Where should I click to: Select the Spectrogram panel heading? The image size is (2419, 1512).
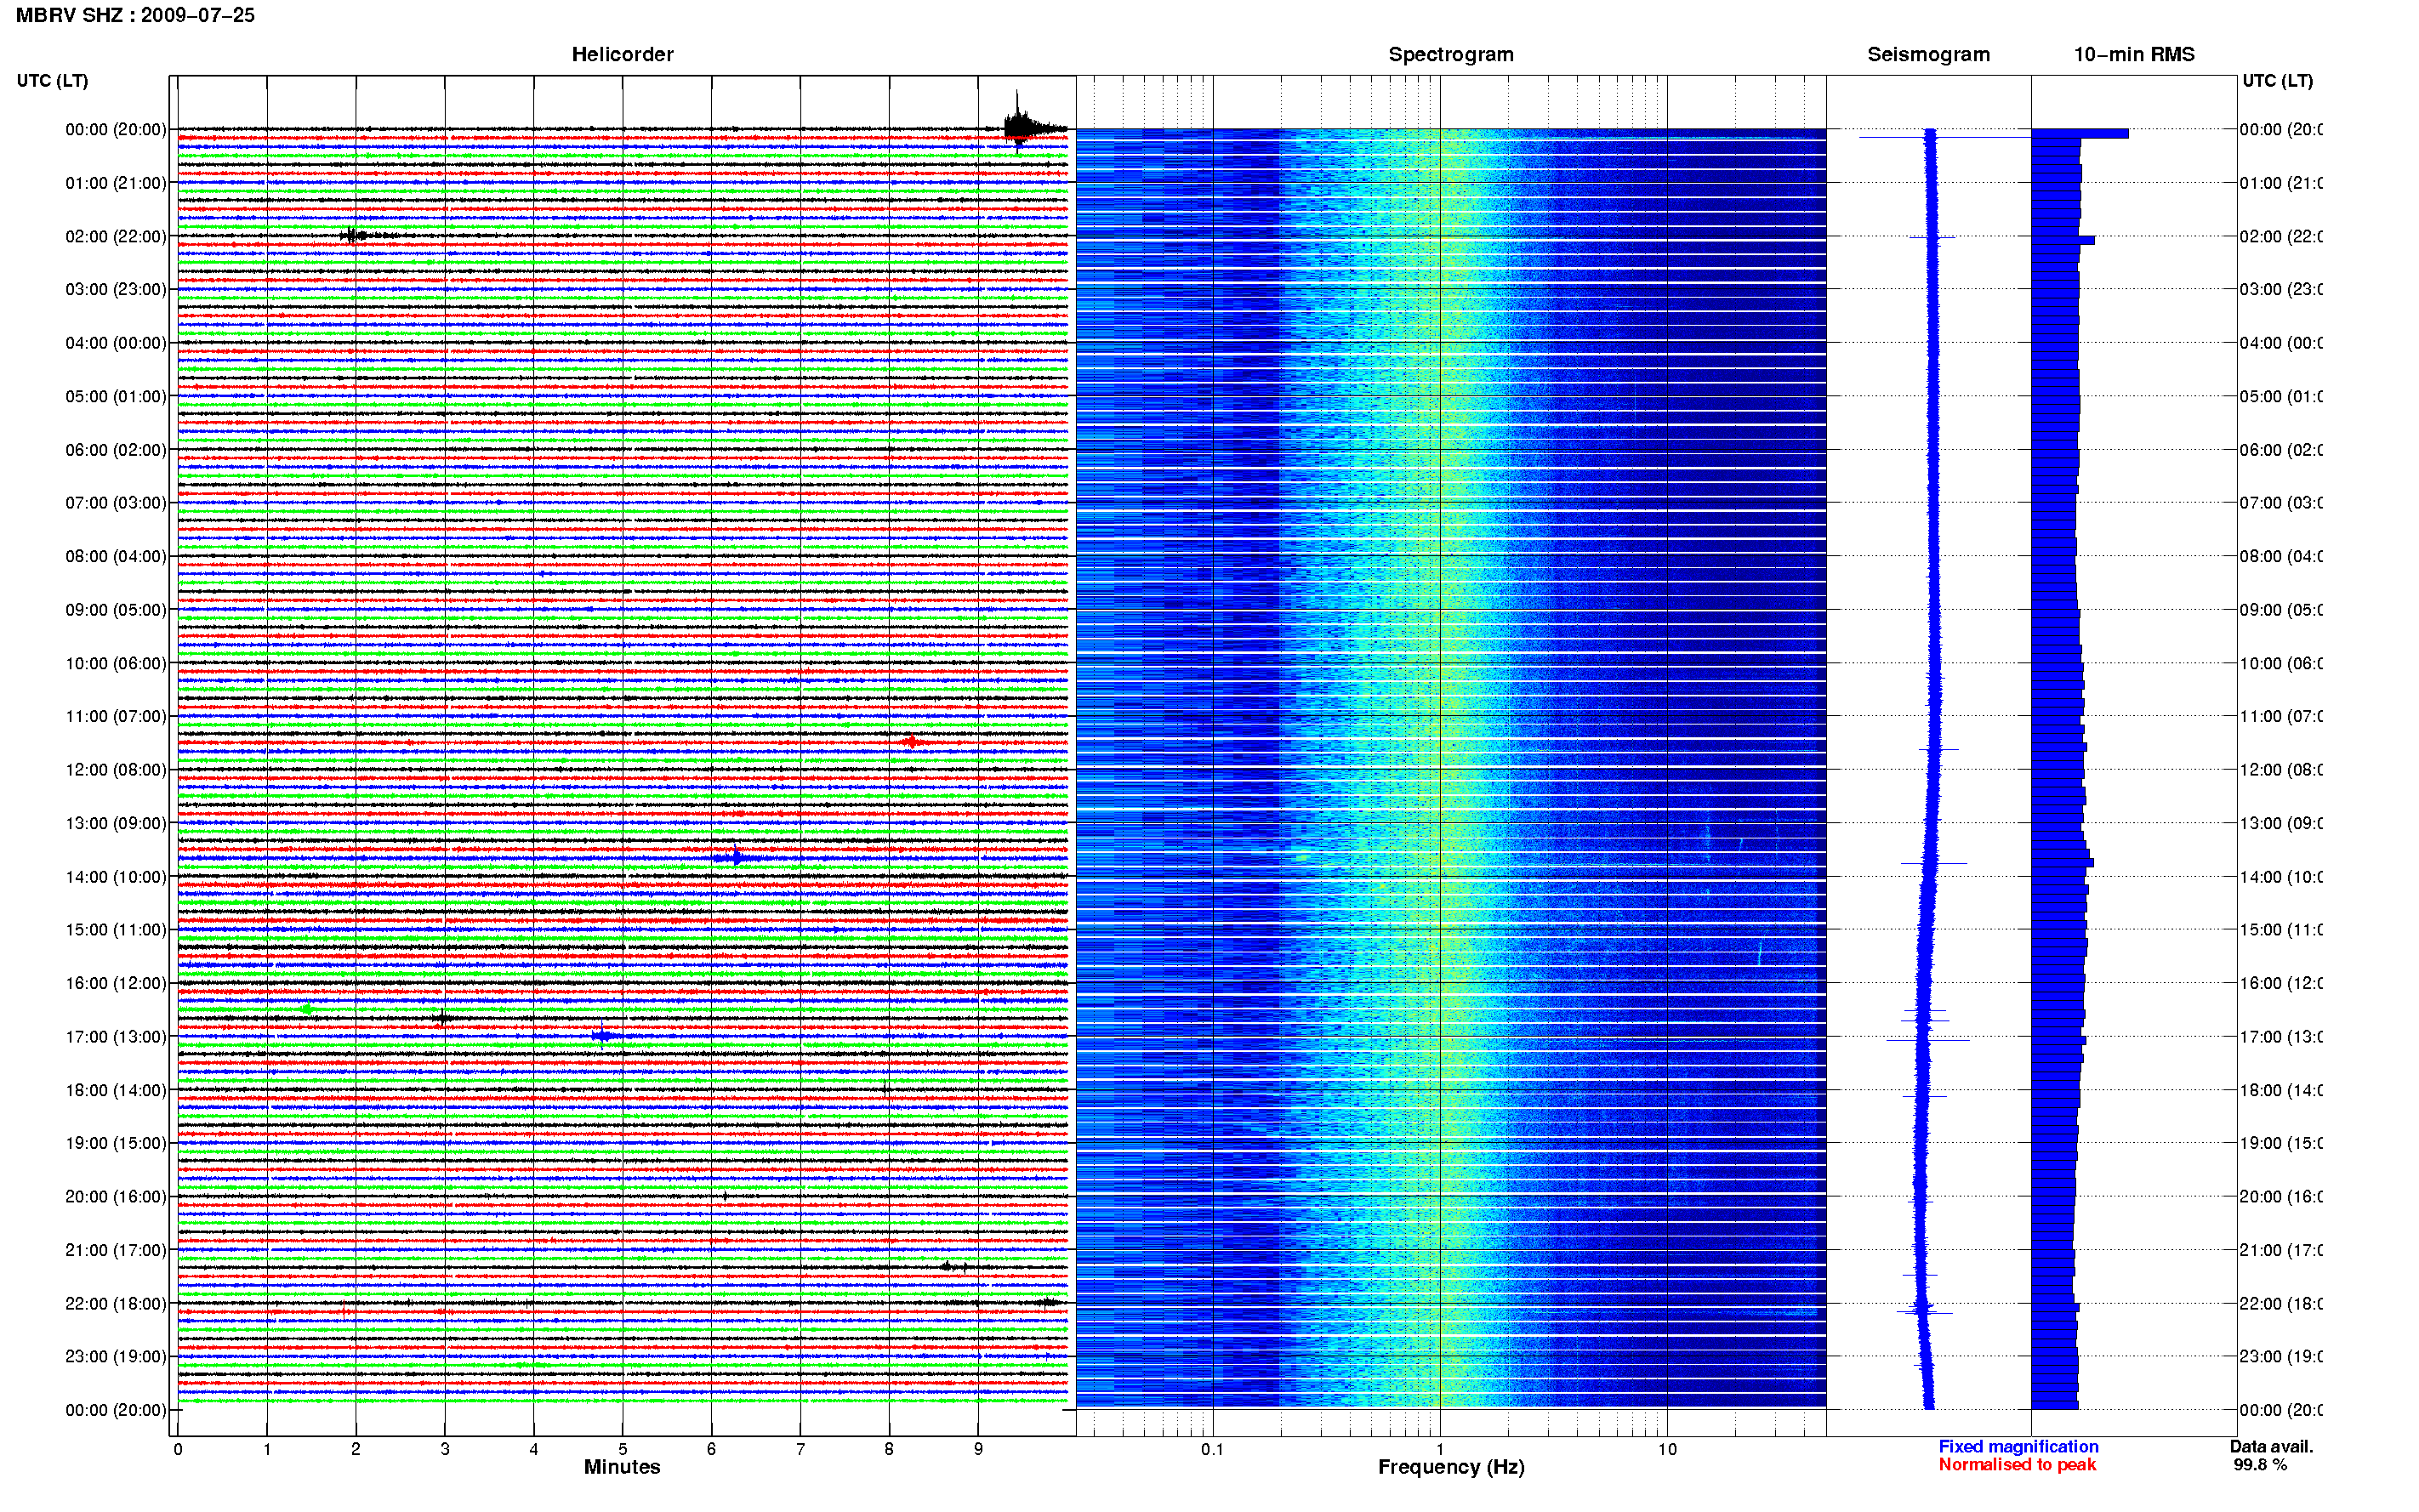click(x=1450, y=54)
